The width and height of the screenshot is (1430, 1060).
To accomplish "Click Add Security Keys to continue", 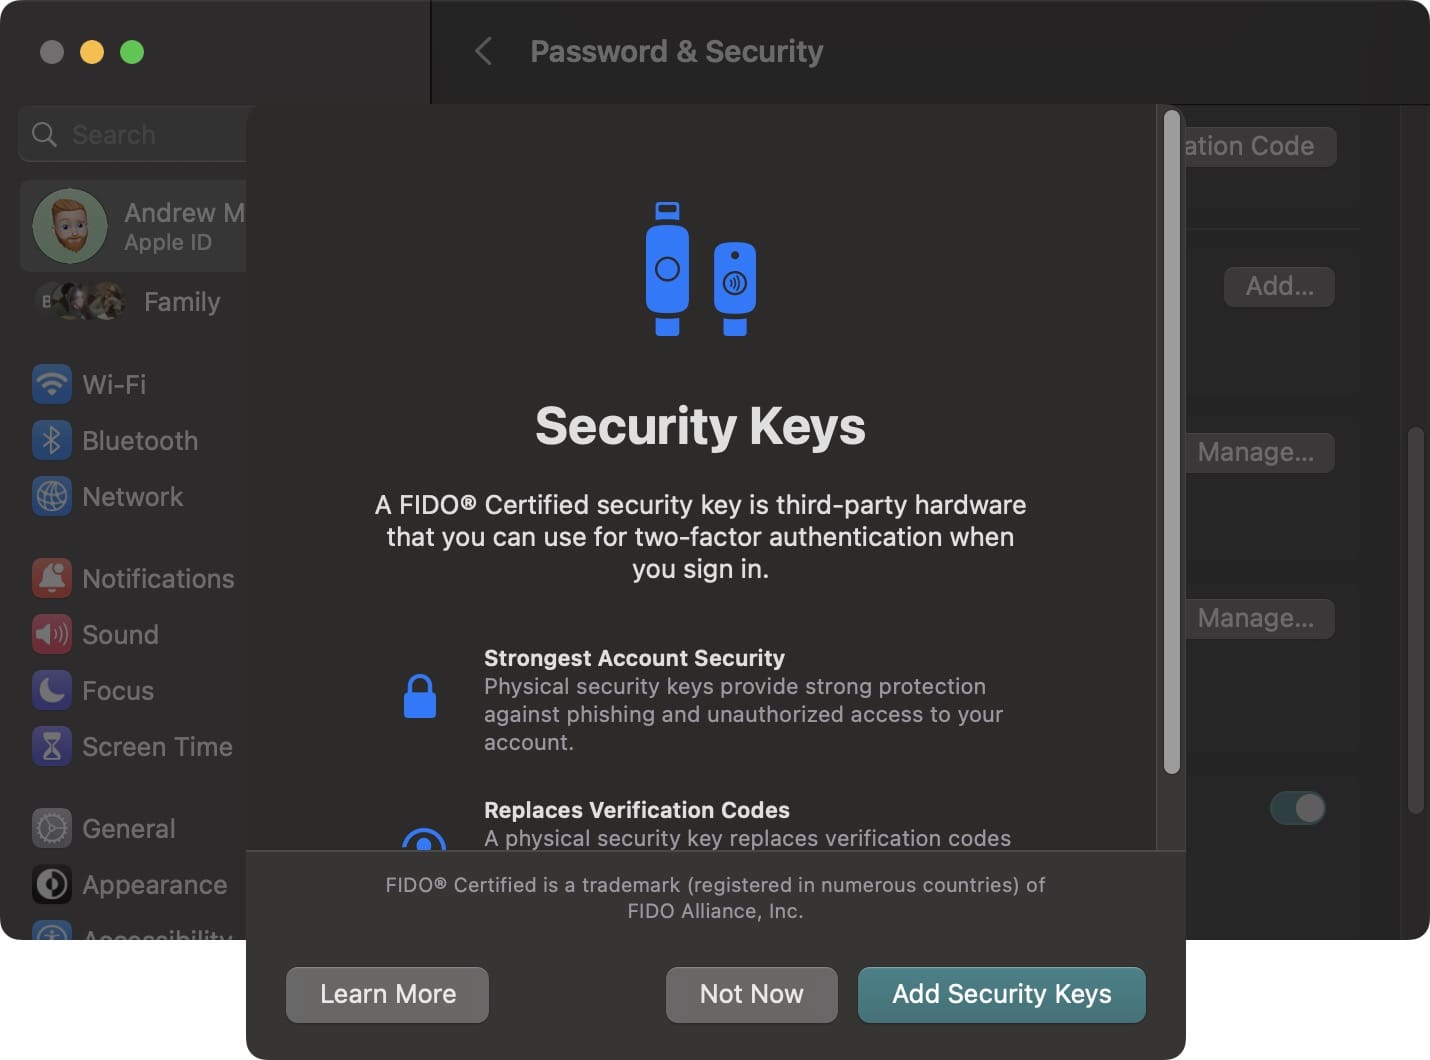I will [1001, 994].
